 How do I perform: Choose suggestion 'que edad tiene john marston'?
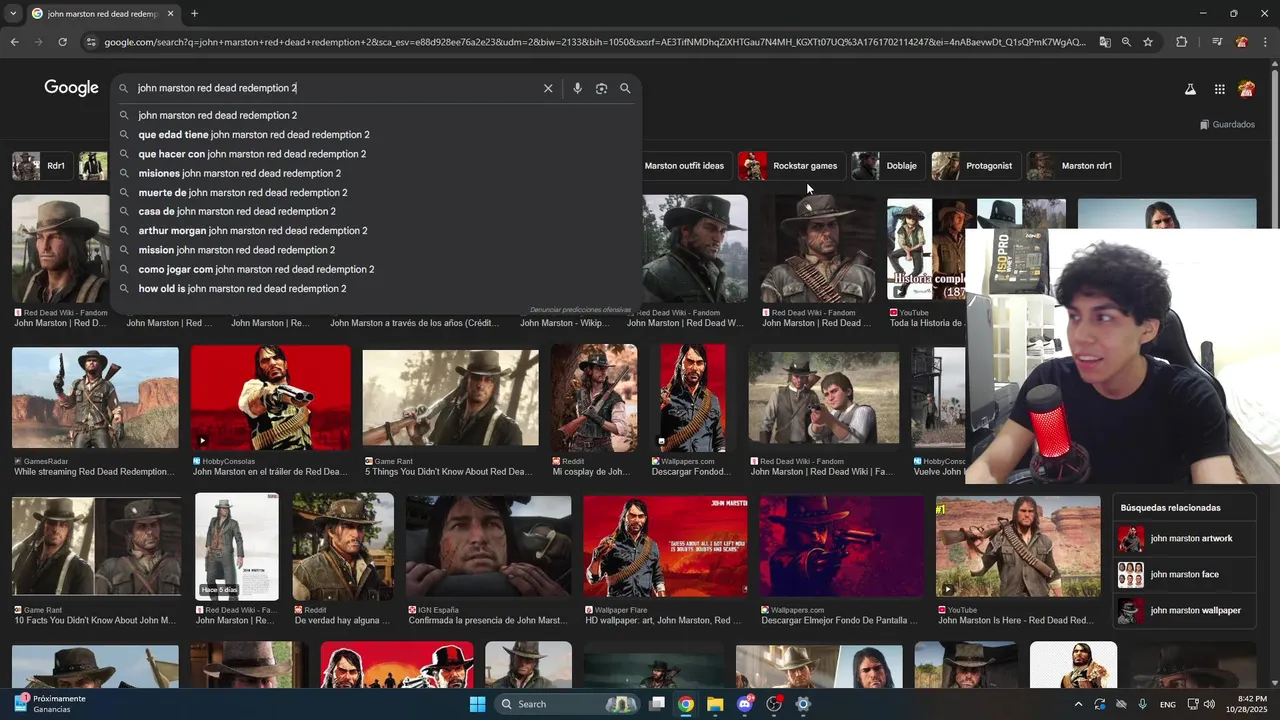[375, 135]
